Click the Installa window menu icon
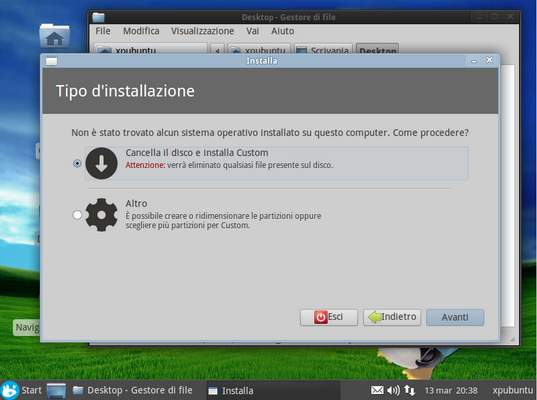 pyautogui.click(x=51, y=61)
